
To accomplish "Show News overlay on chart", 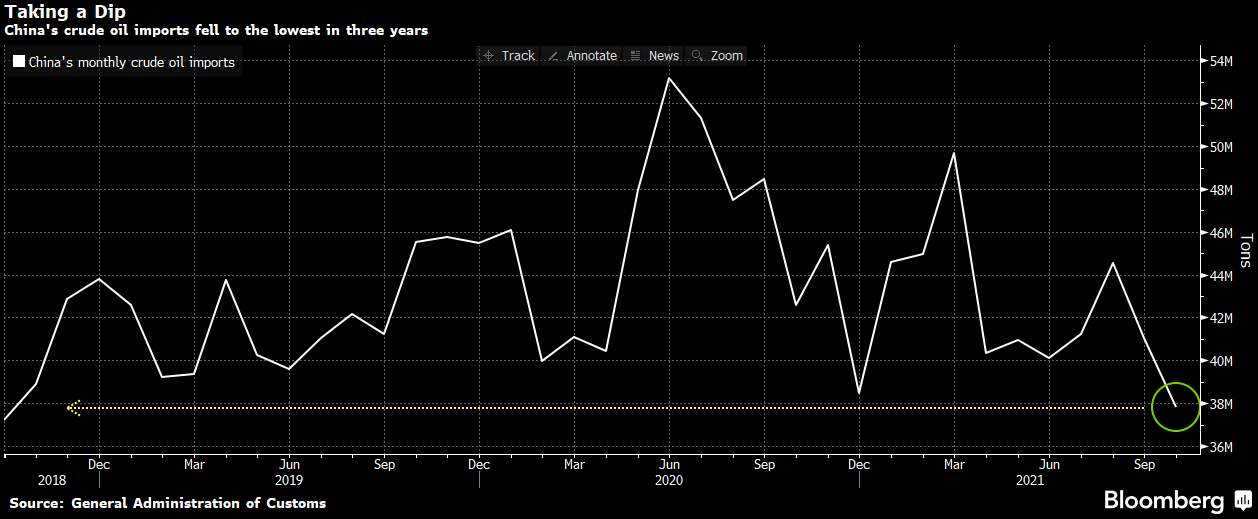I will coord(654,56).
